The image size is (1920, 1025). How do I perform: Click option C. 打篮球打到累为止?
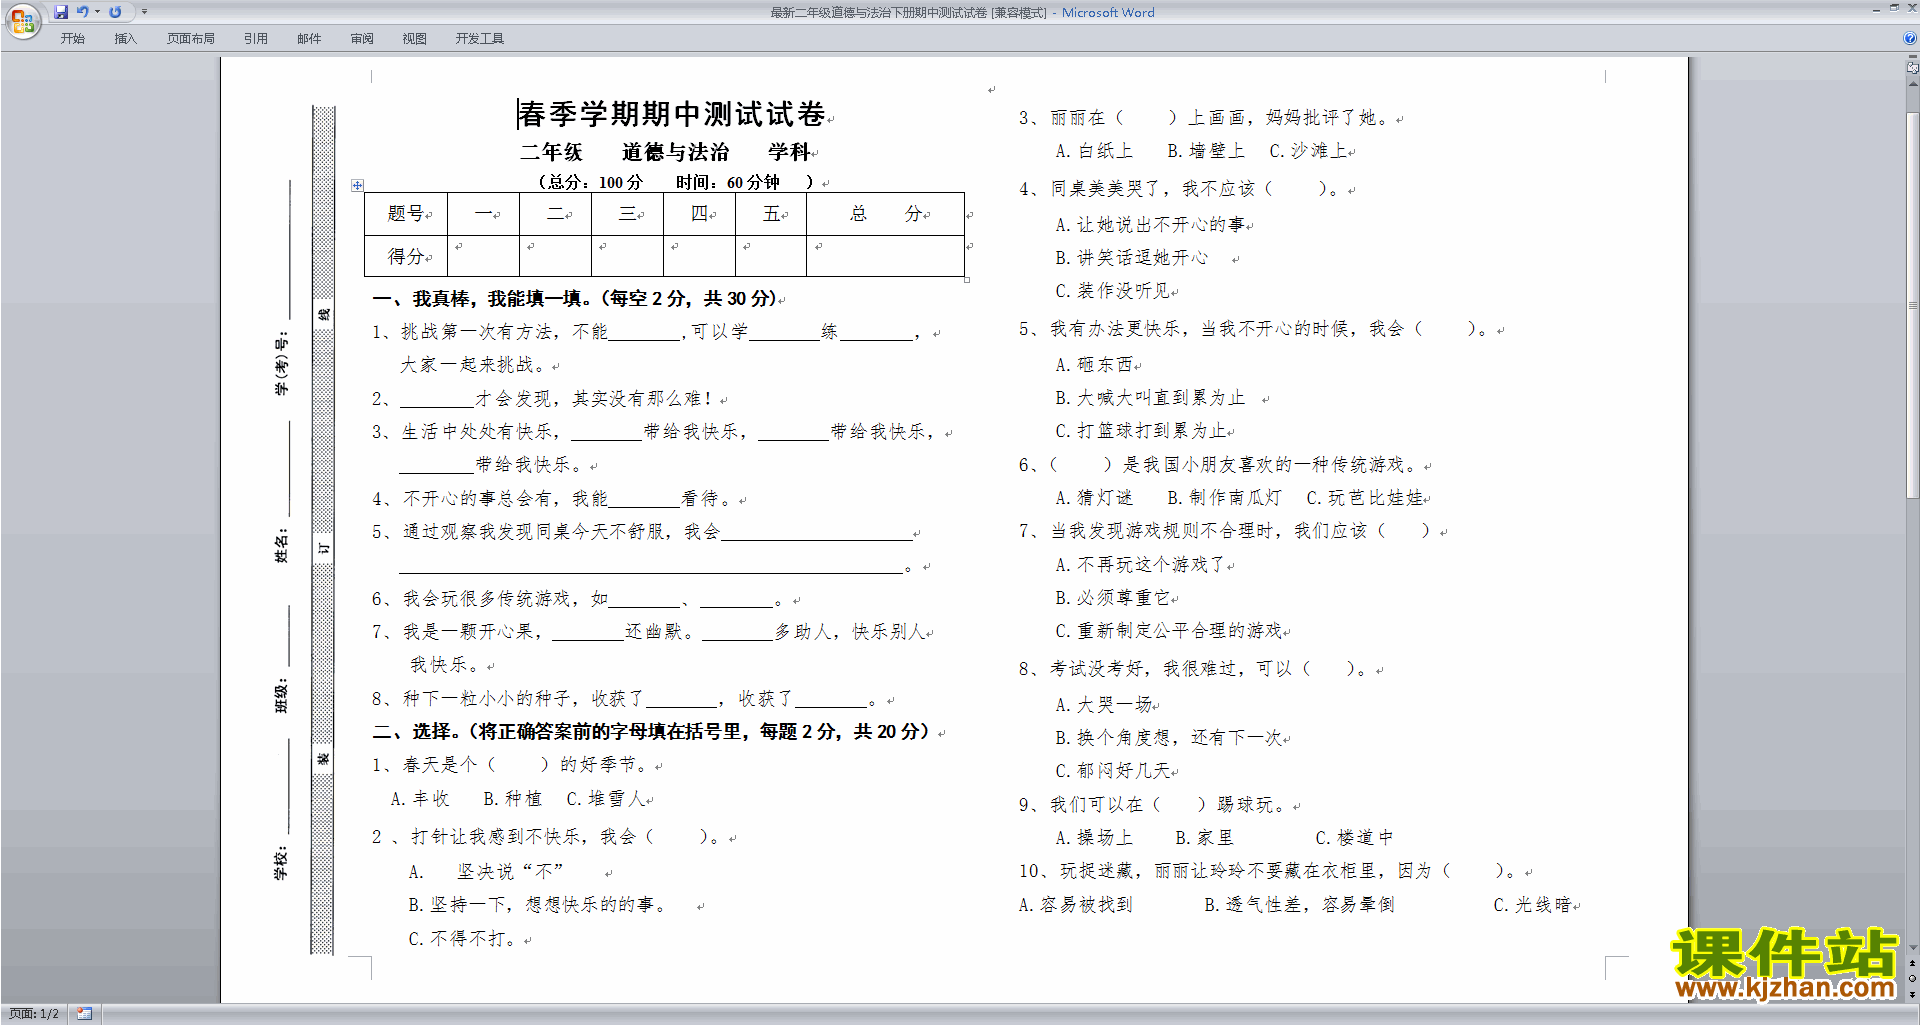[1142, 431]
